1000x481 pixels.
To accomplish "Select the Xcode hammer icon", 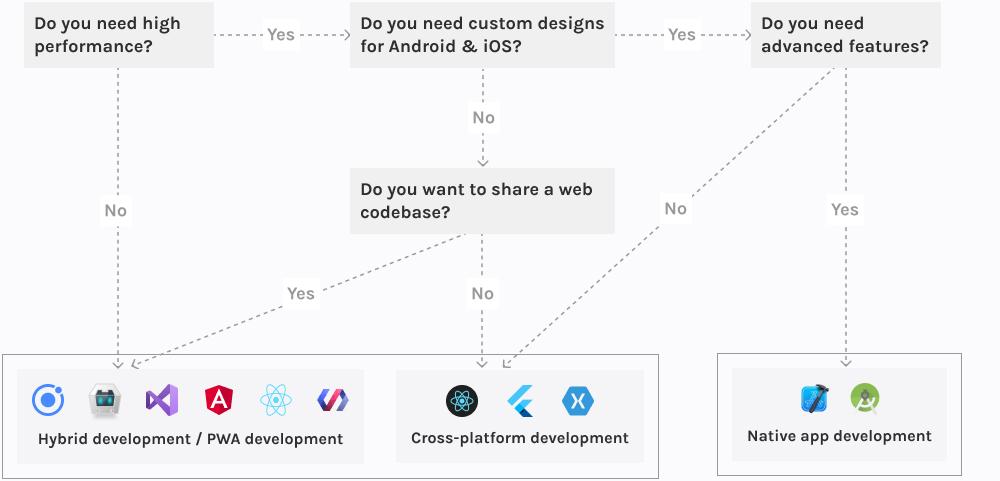I will [814, 399].
